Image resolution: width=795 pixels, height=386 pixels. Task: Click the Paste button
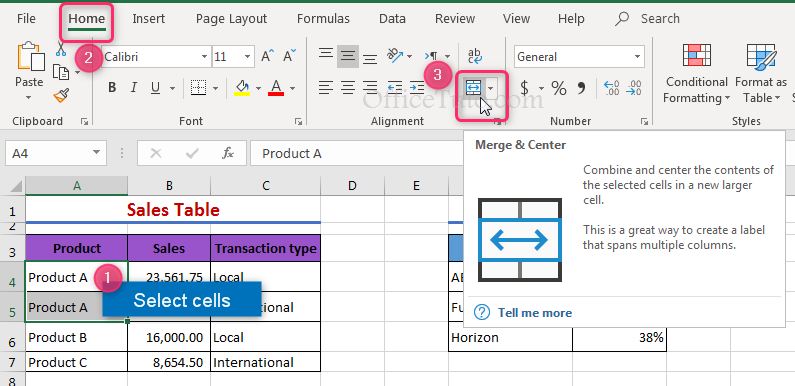pyautogui.click(x=29, y=71)
